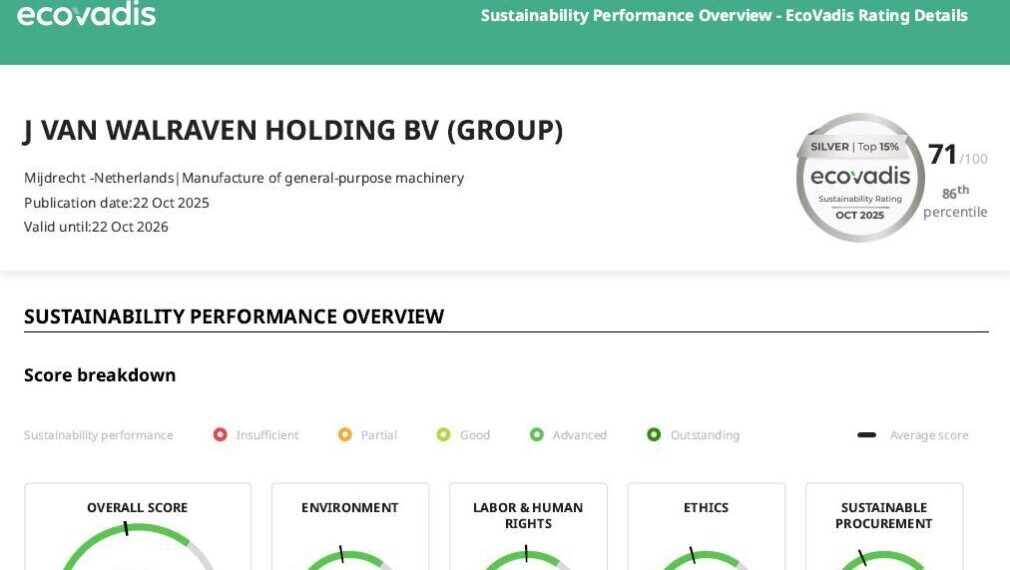Open the Ethics score card
Viewport: 1010px width, 570px height.
(706, 508)
